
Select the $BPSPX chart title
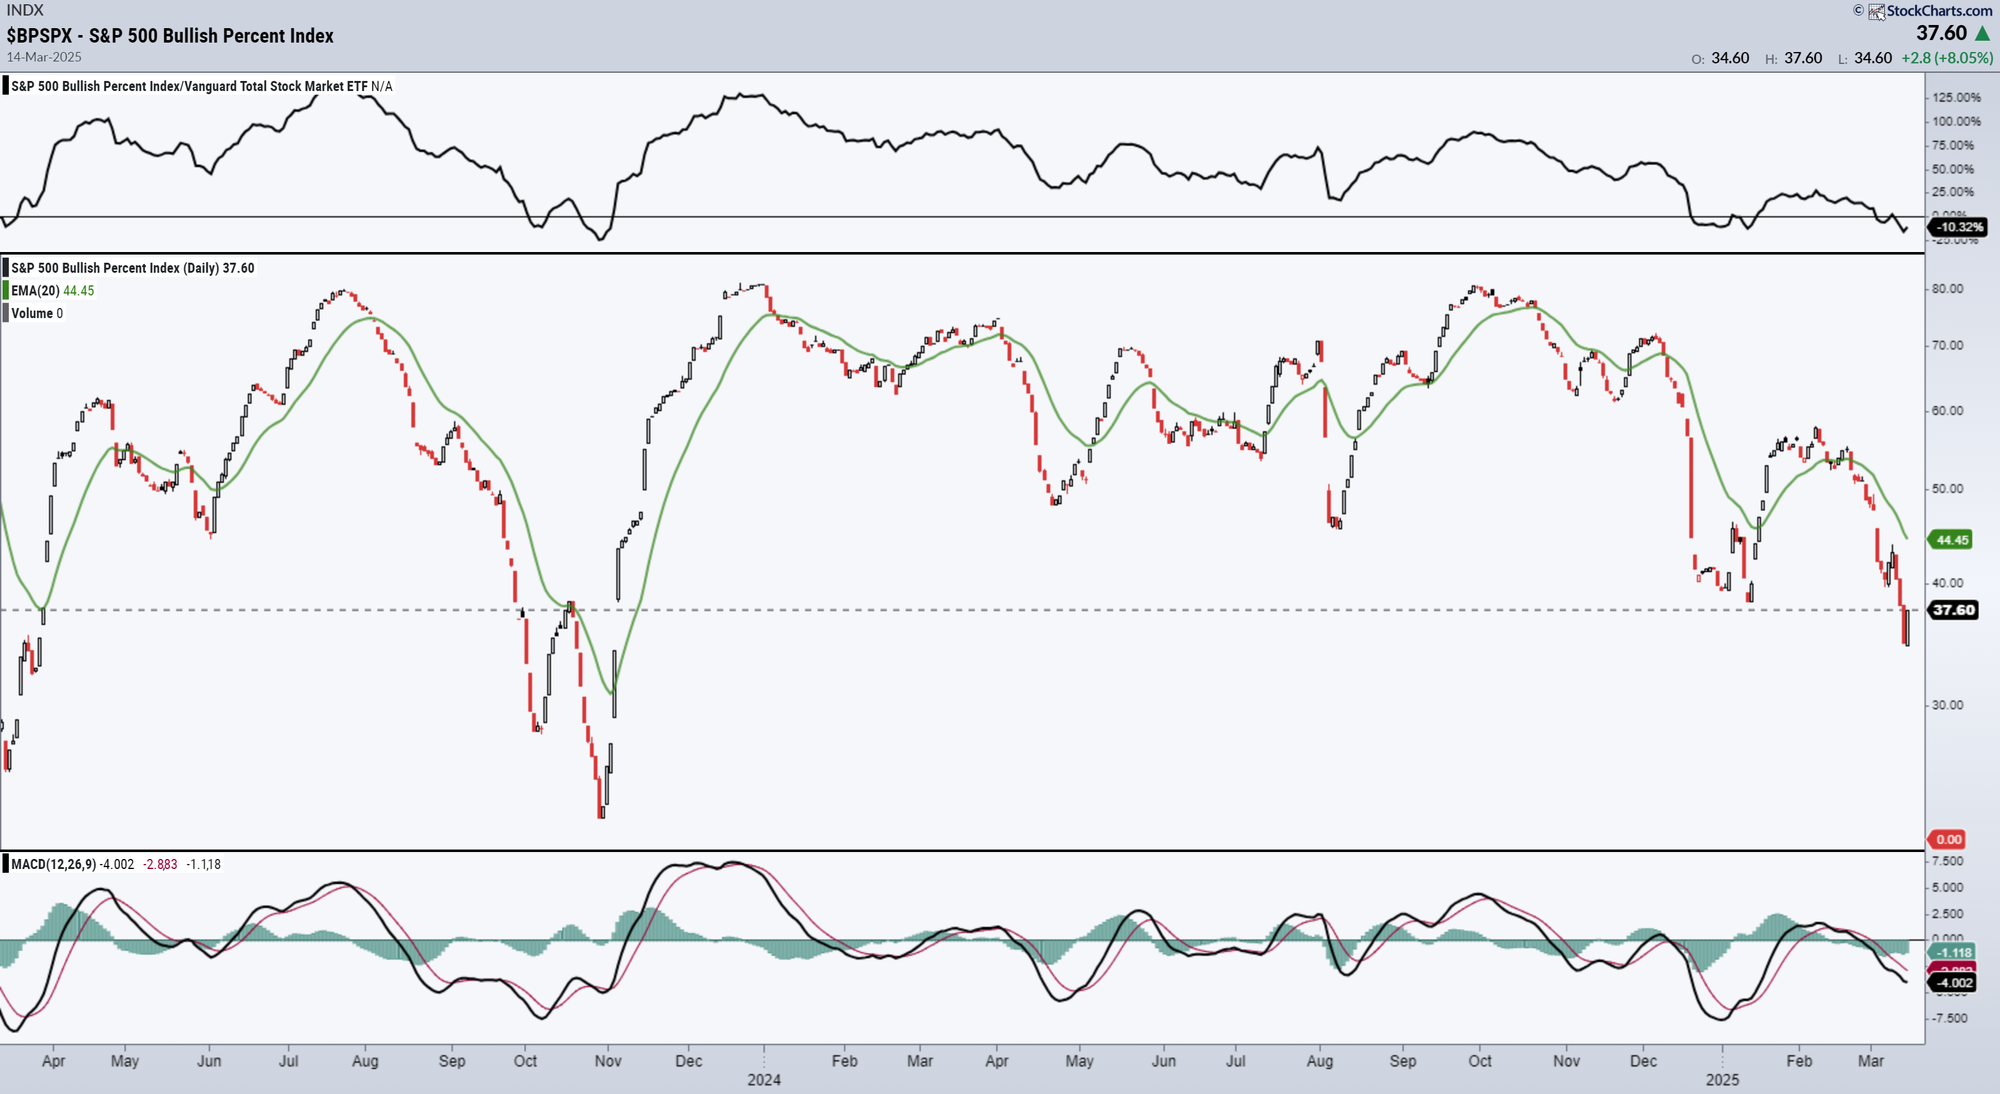[x=170, y=36]
